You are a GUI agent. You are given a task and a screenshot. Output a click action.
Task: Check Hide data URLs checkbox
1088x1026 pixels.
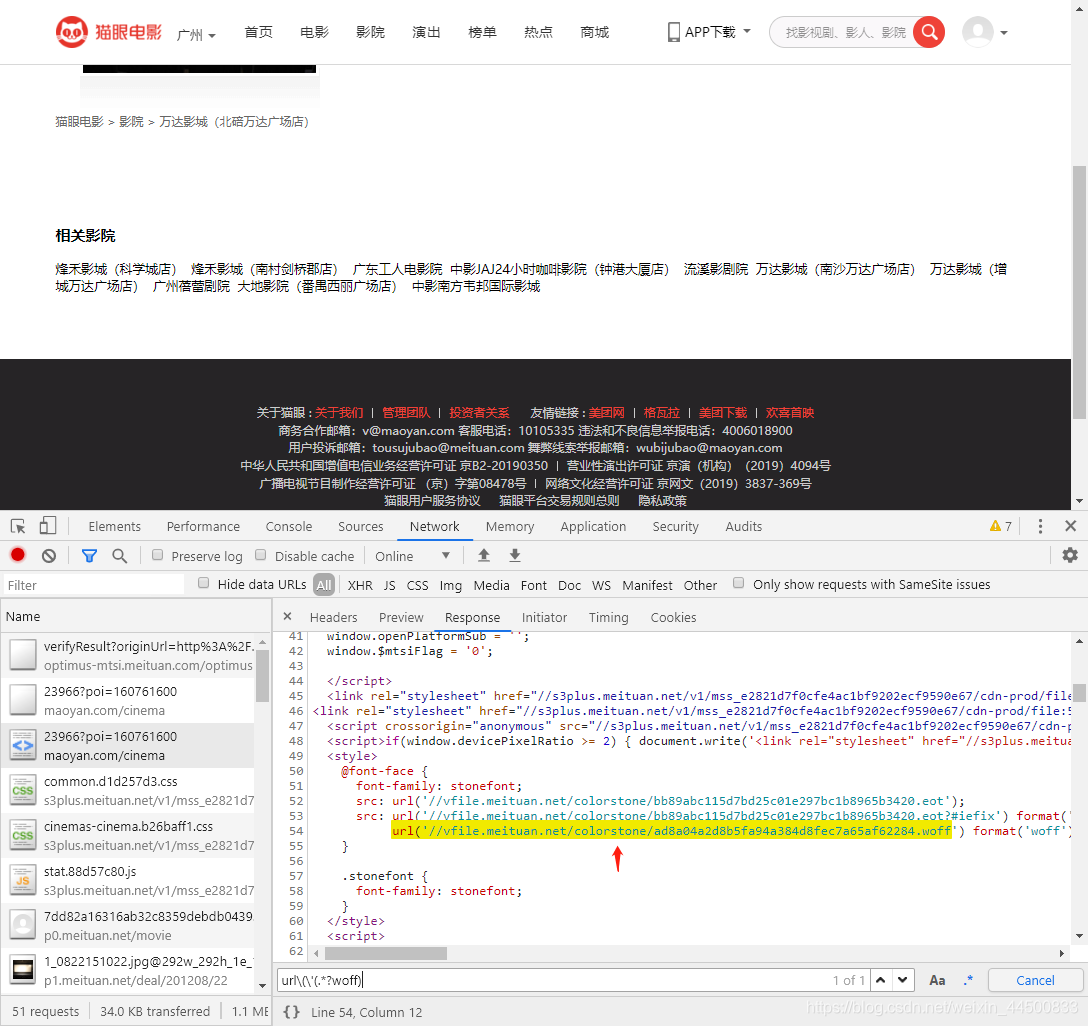(203, 583)
